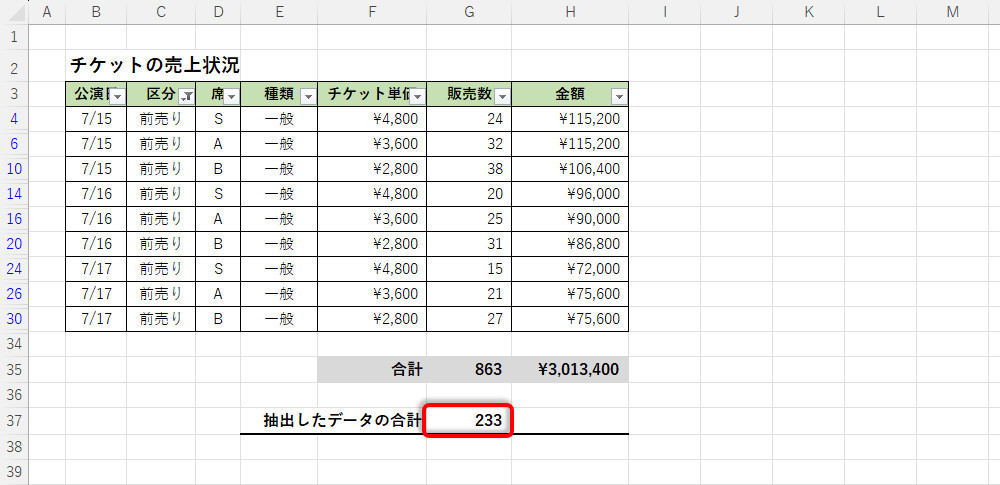
Task: Open the 販売数 column filter dropdown
Action: click(x=503, y=96)
